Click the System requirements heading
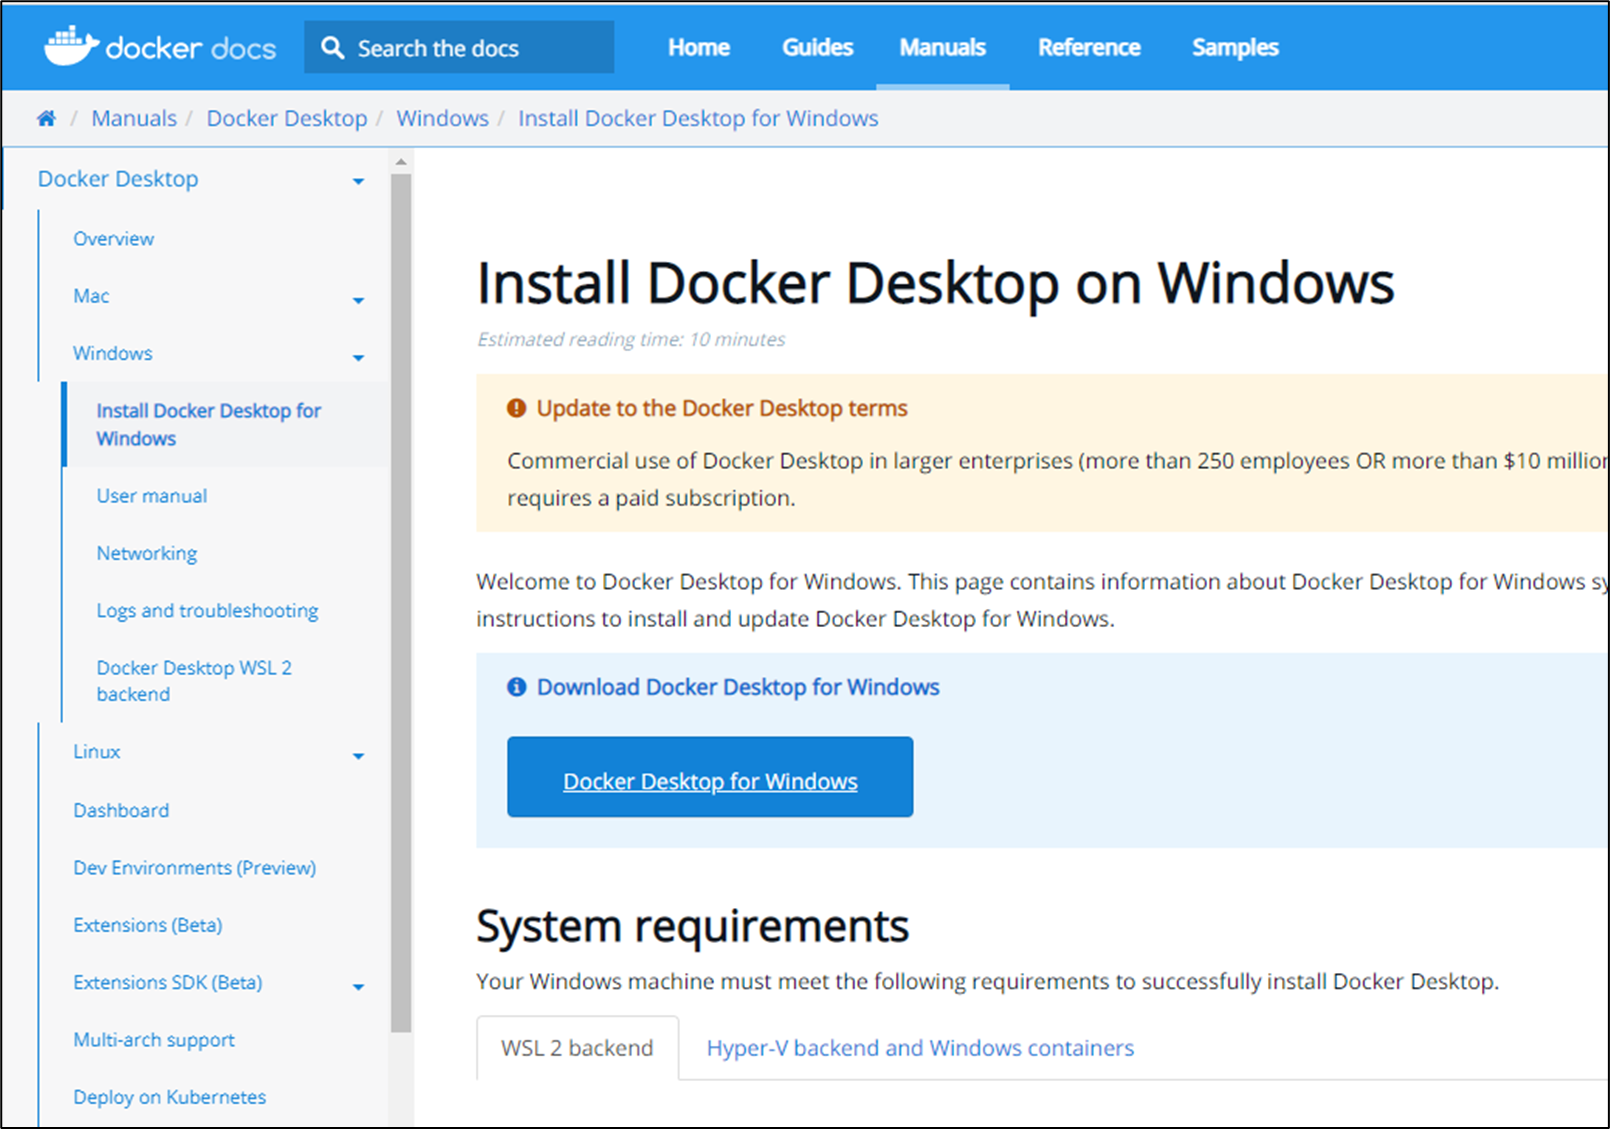Image resolution: width=1610 pixels, height=1129 pixels. (692, 926)
